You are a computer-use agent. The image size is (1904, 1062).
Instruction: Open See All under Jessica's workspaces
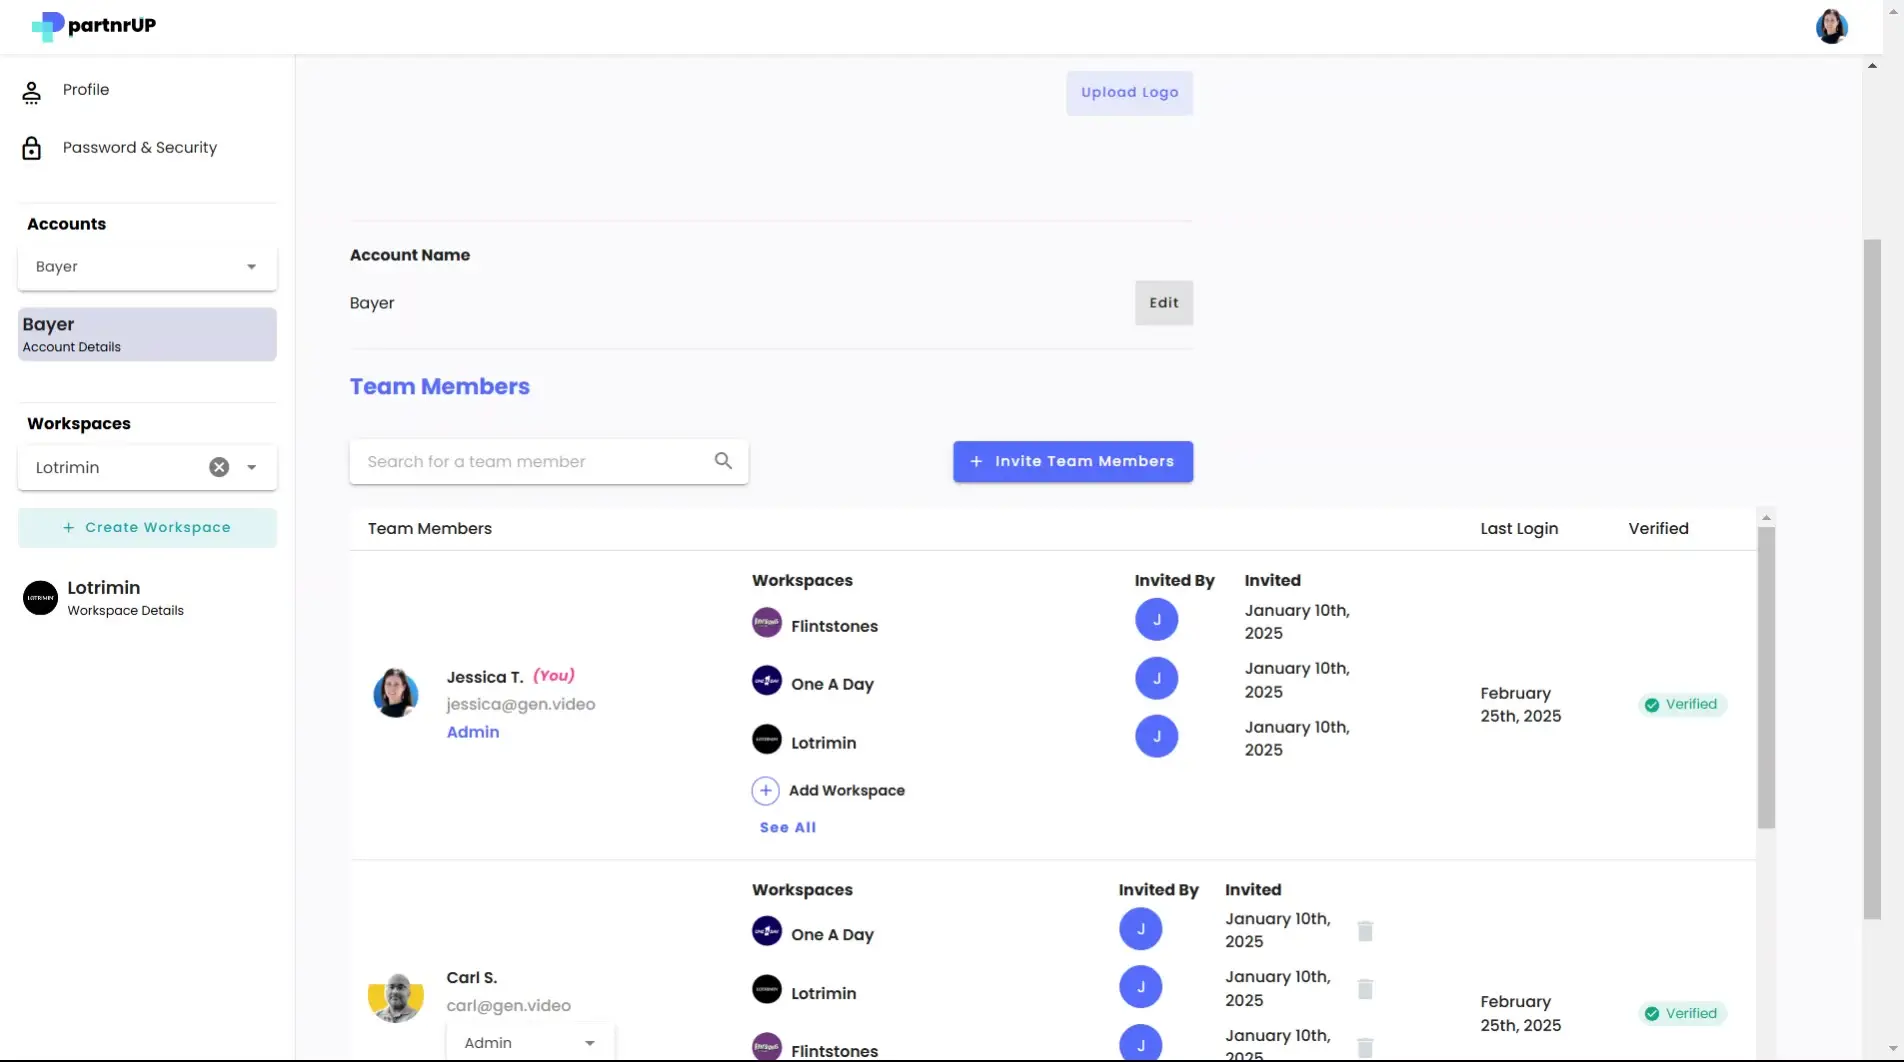[787, 827]
